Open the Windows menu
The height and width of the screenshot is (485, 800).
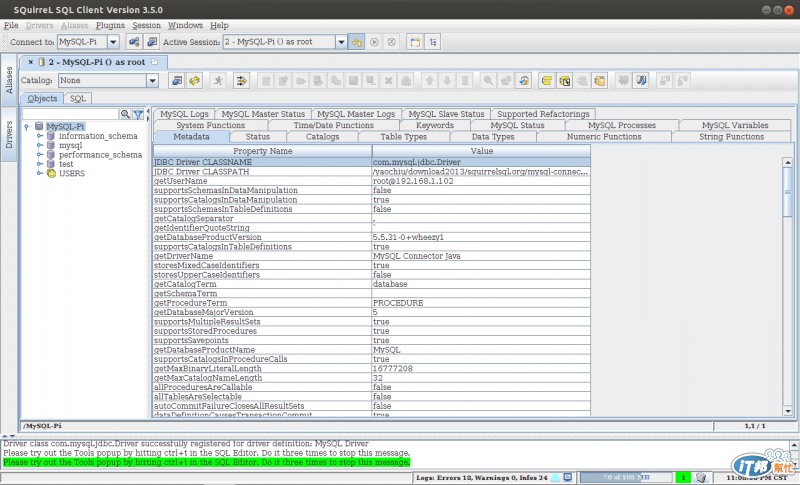185,25
